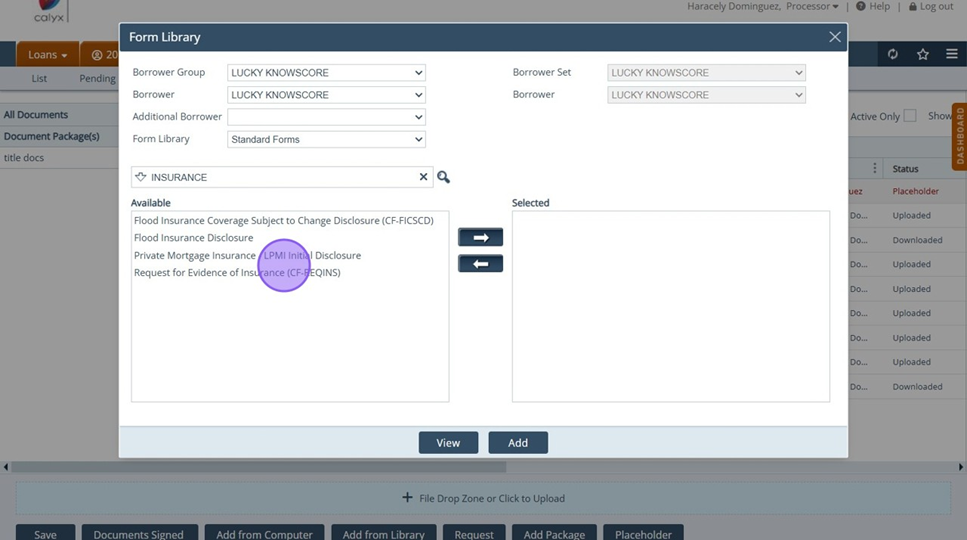Clear the INSURANCE search text

pyautogui.click(x=423, y=177)
